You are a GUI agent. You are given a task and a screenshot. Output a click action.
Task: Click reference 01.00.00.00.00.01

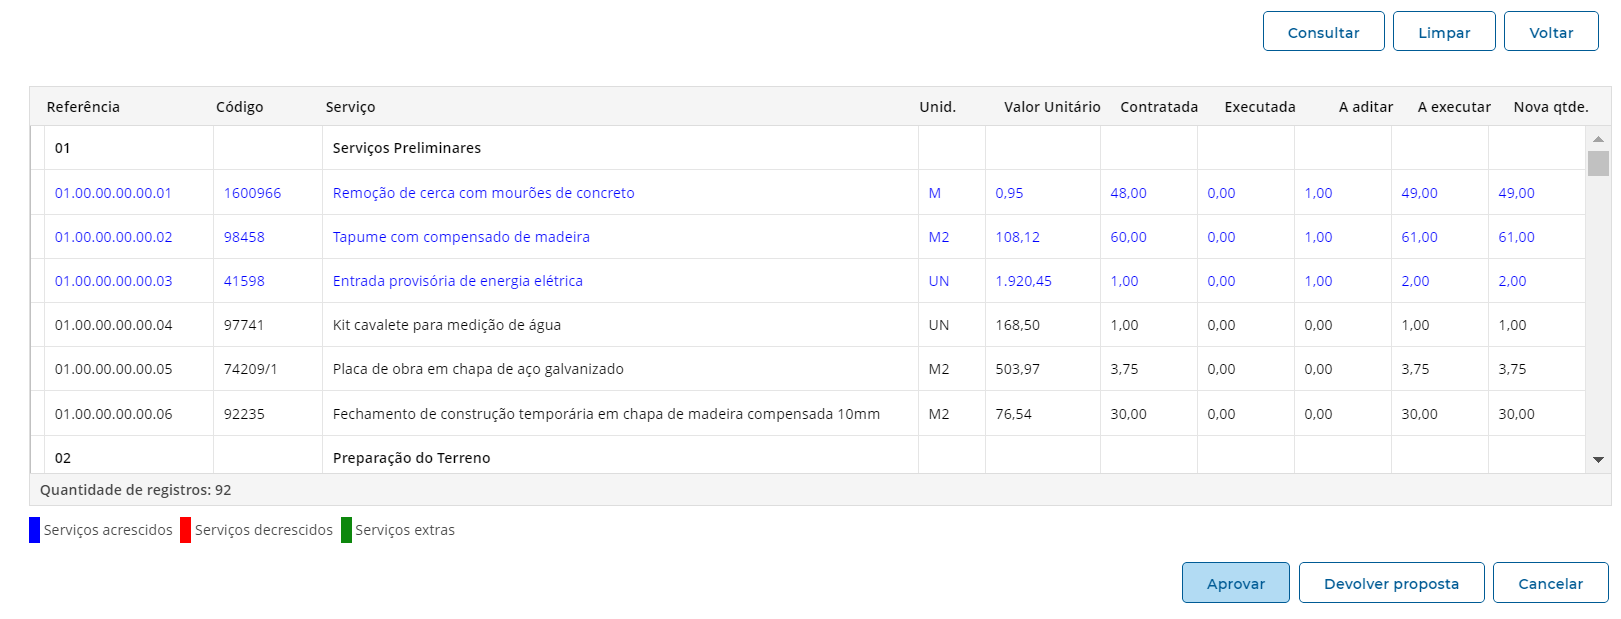coord(113,193)
